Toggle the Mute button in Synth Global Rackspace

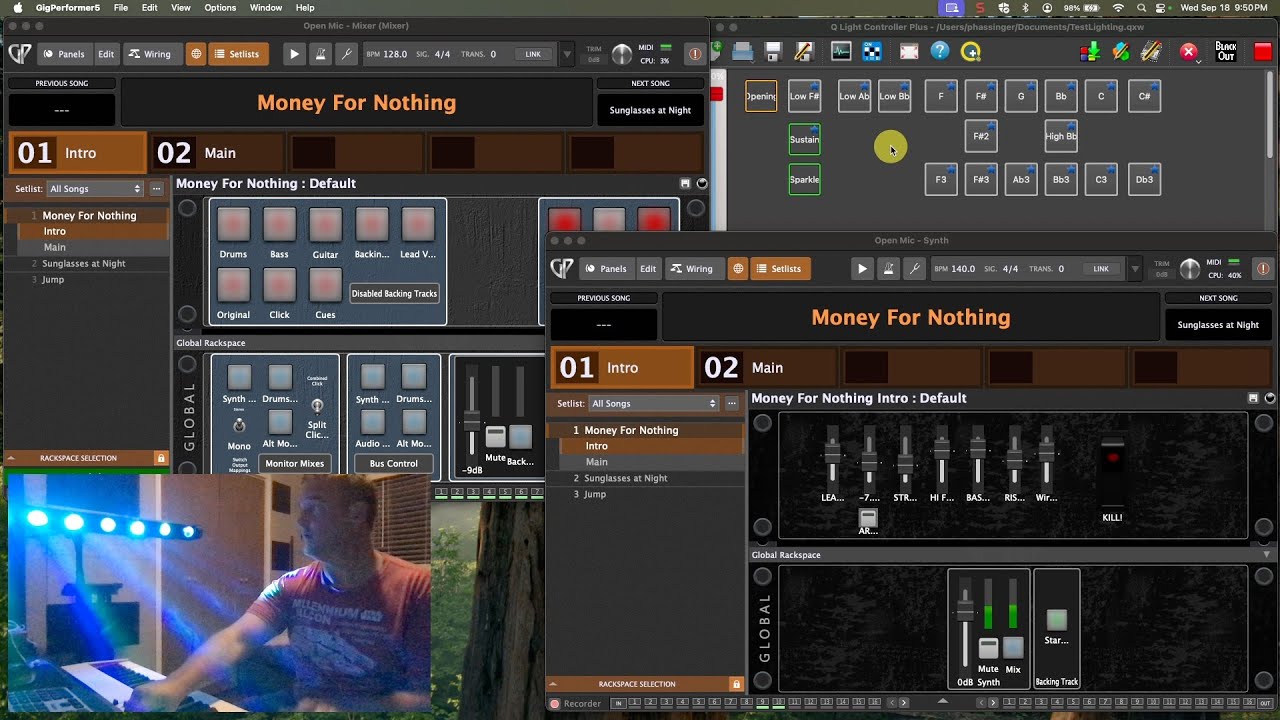click(x=988, y=648)
